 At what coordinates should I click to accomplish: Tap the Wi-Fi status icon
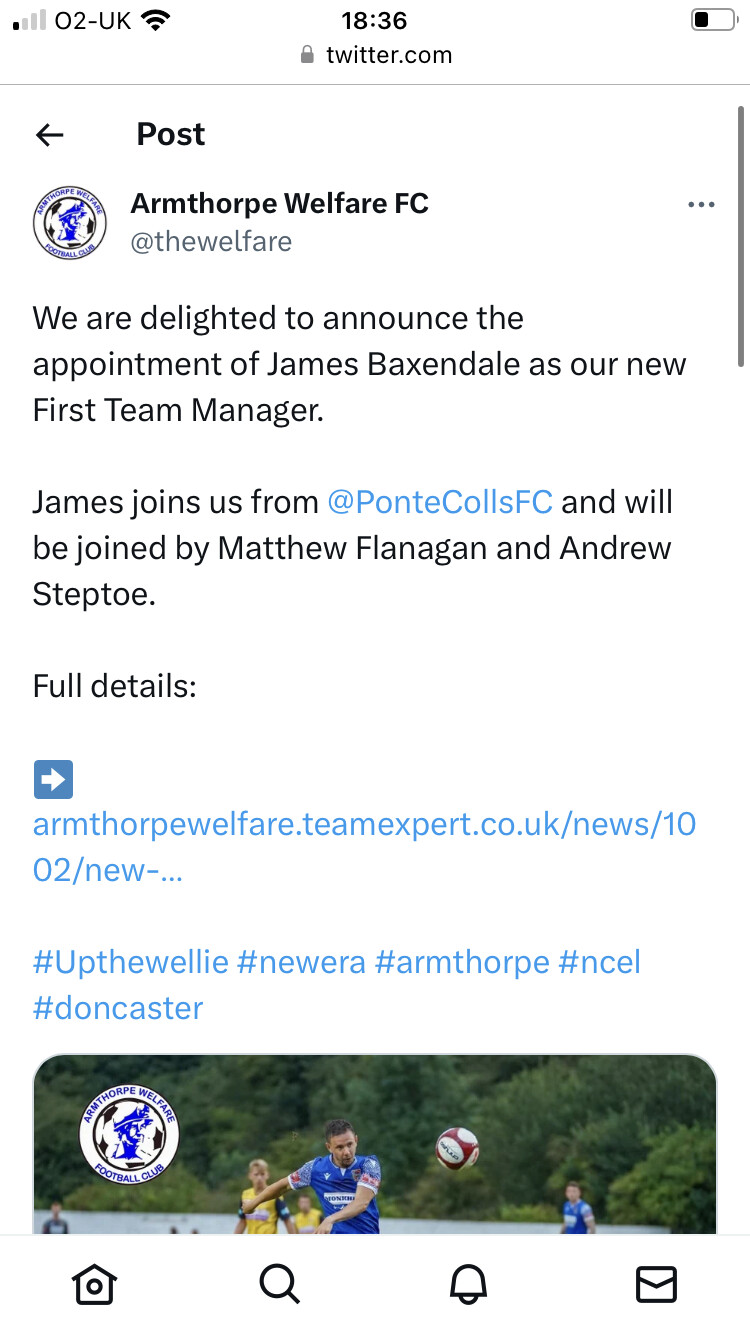point(155,20)
